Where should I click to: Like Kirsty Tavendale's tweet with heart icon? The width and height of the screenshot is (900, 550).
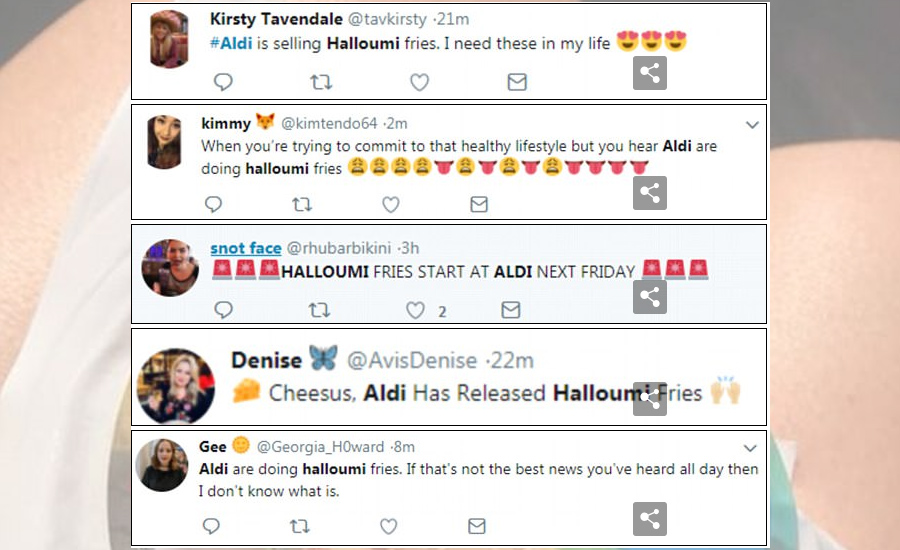coord(420,82)
